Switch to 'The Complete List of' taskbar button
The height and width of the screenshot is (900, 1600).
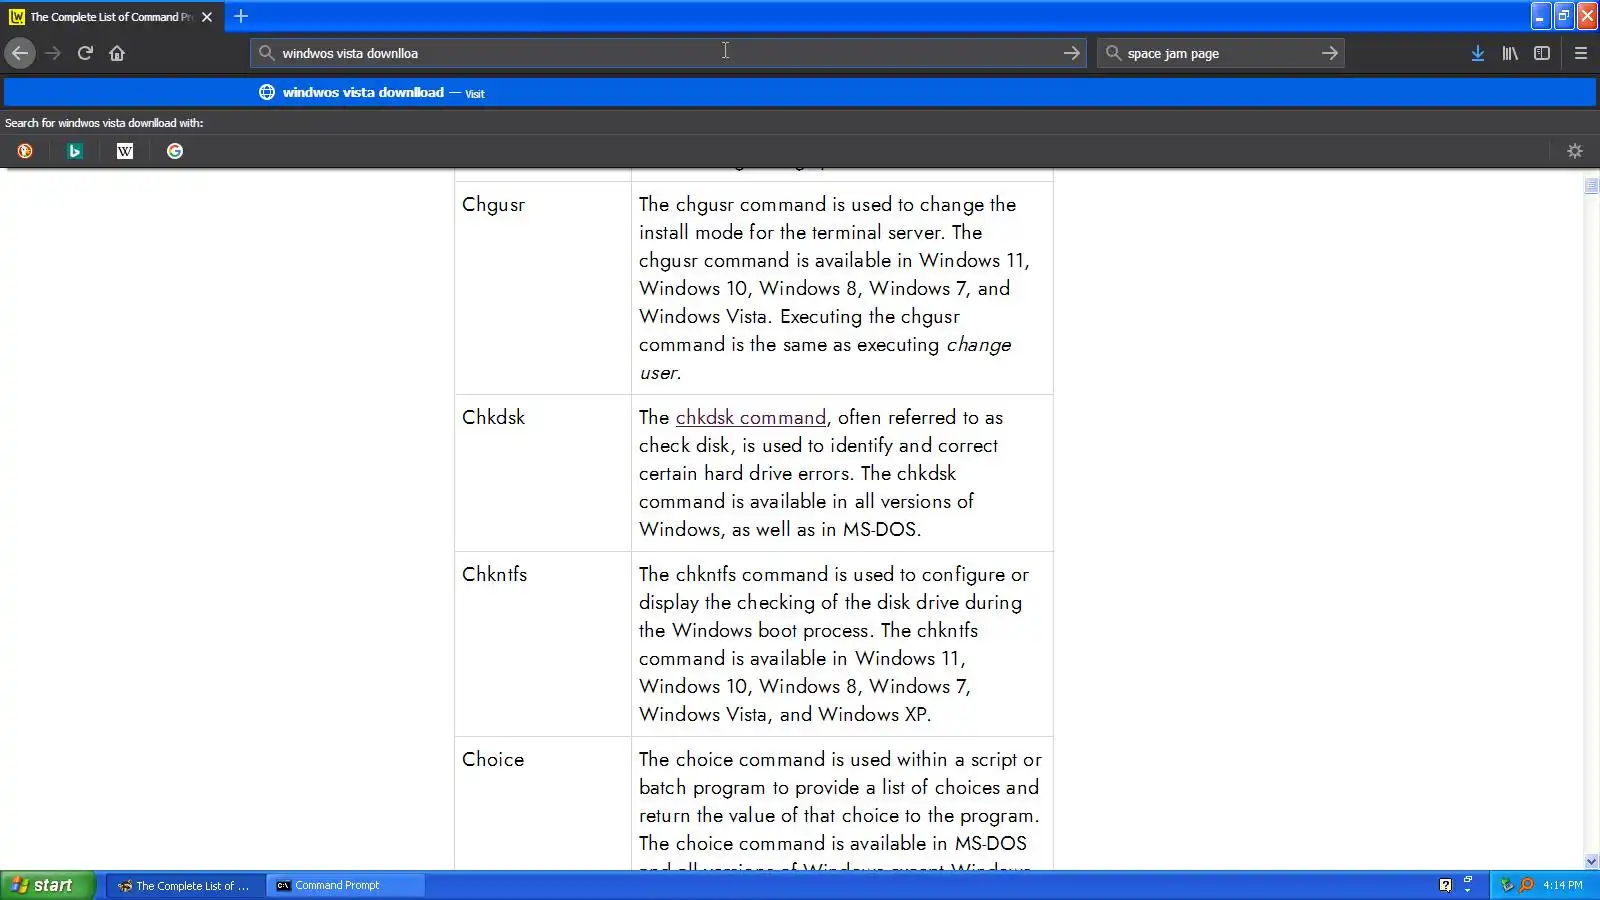[x=185, y=885]
